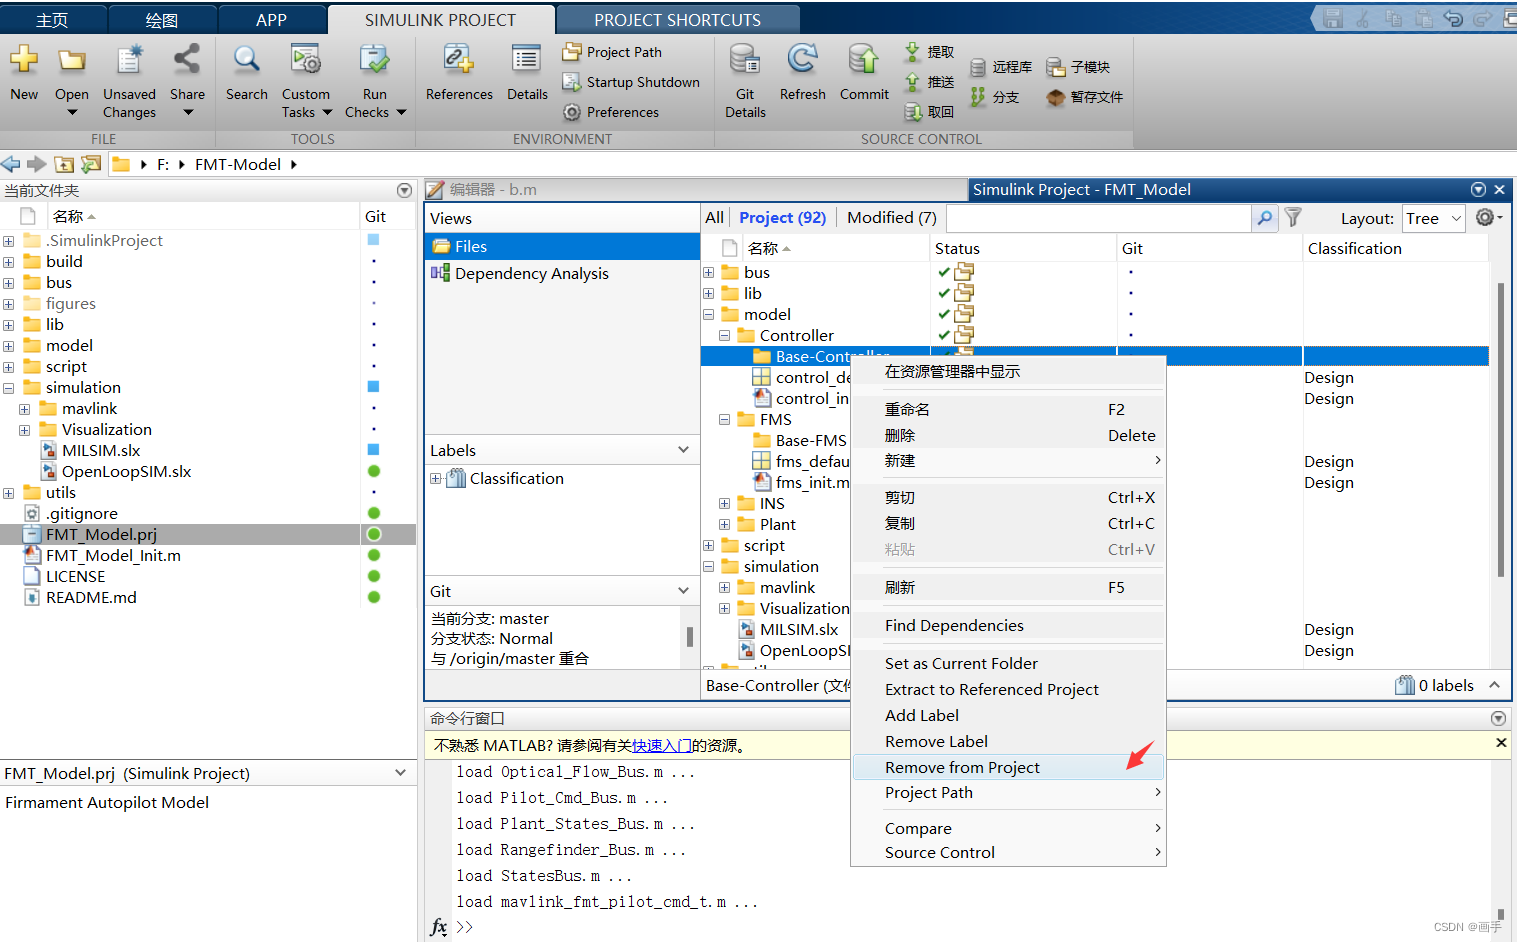Expand FMT_Model.prj details panel arrow

[400, 773]
